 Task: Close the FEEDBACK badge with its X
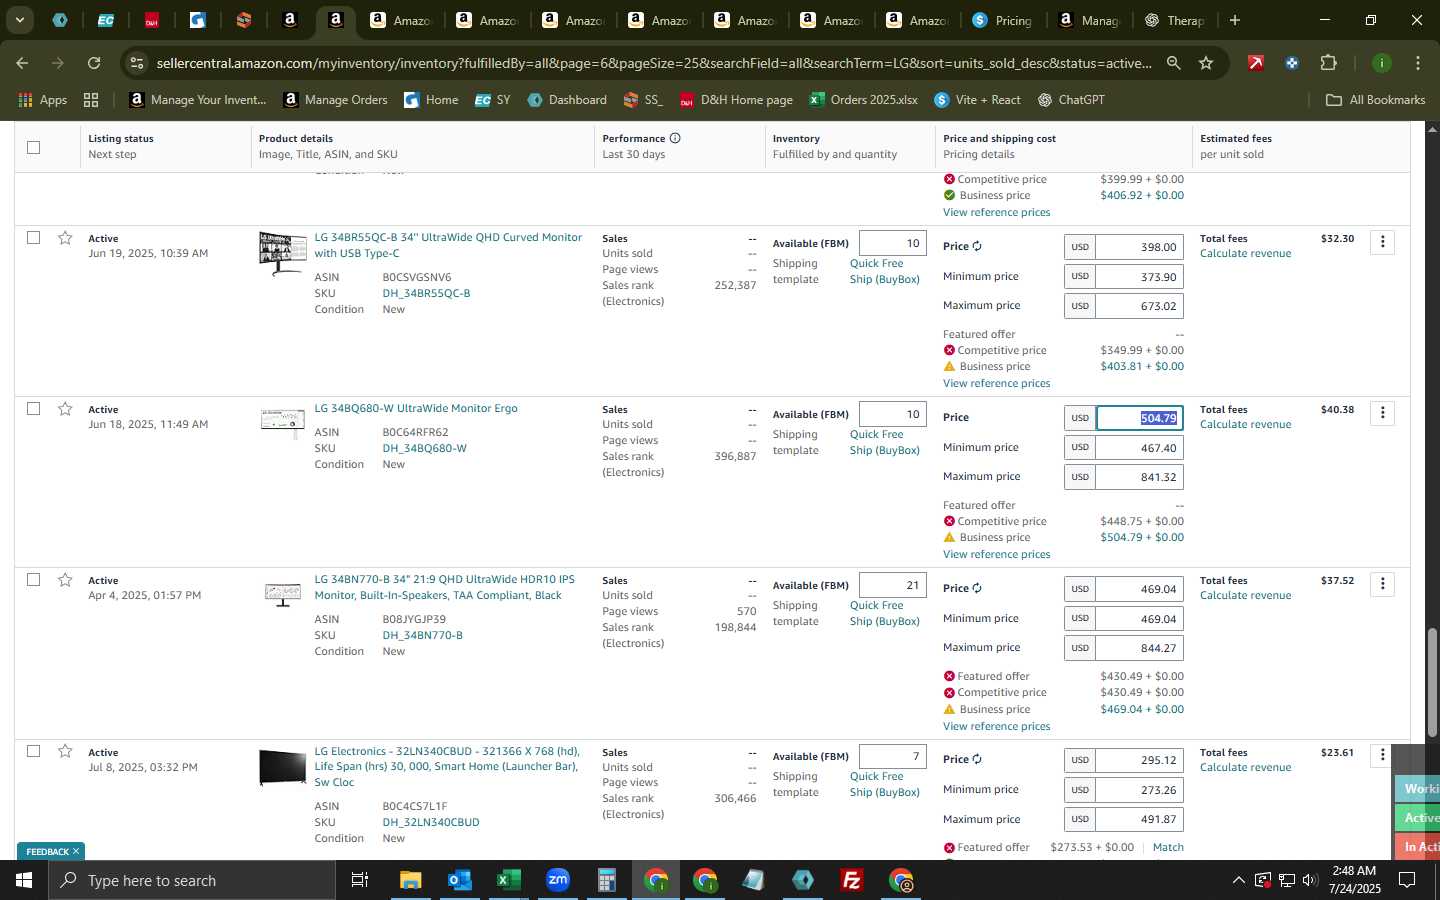(x=75, y=852)
